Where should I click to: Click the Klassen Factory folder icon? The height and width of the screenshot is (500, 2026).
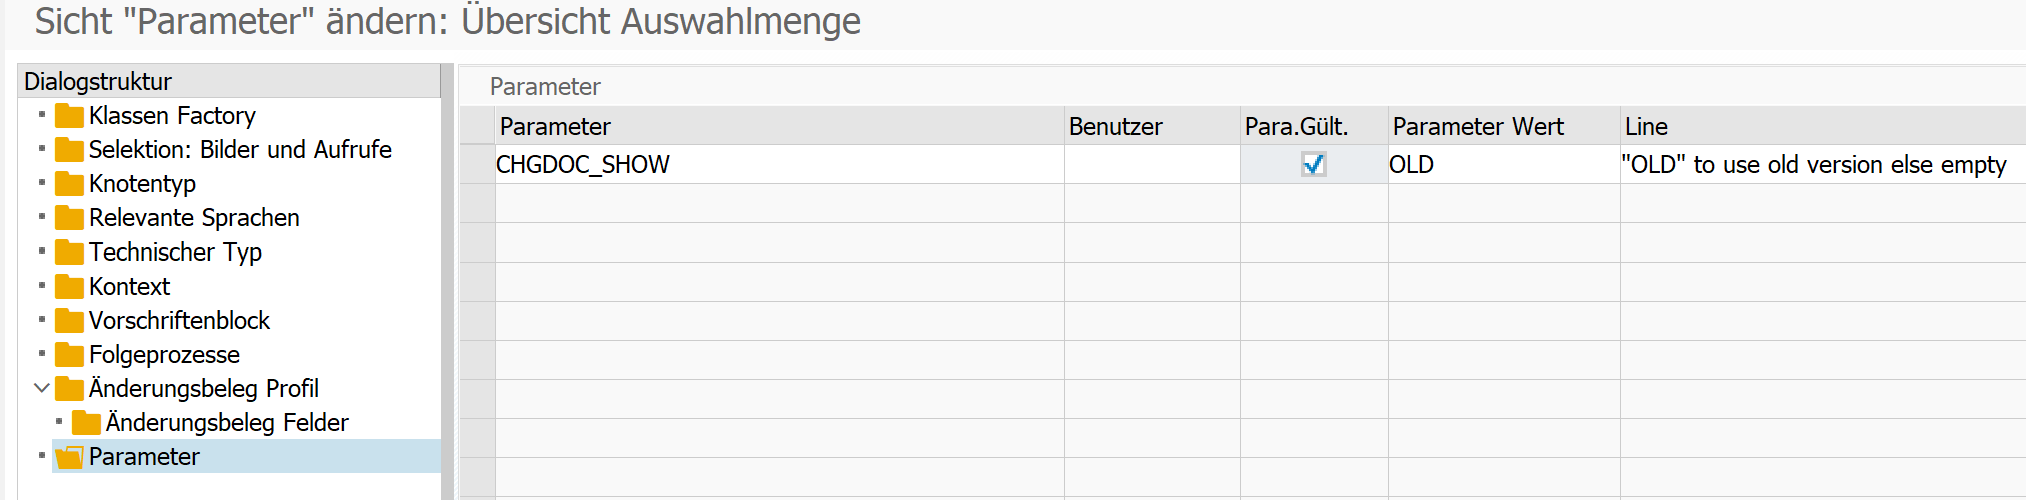69,116
